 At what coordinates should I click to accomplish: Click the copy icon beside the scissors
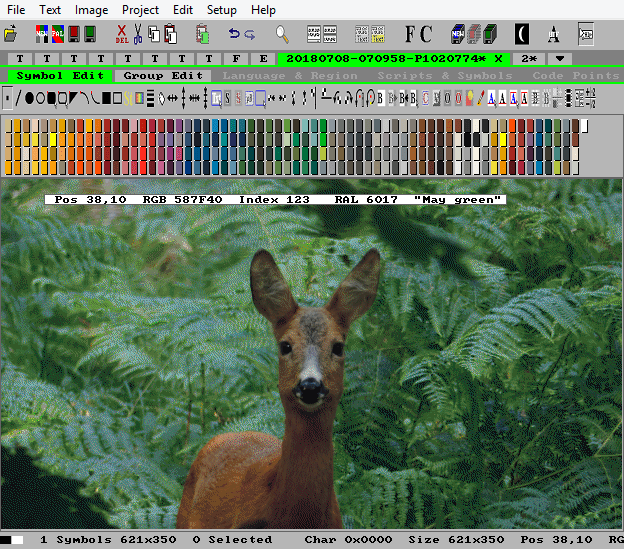point(154,34)
